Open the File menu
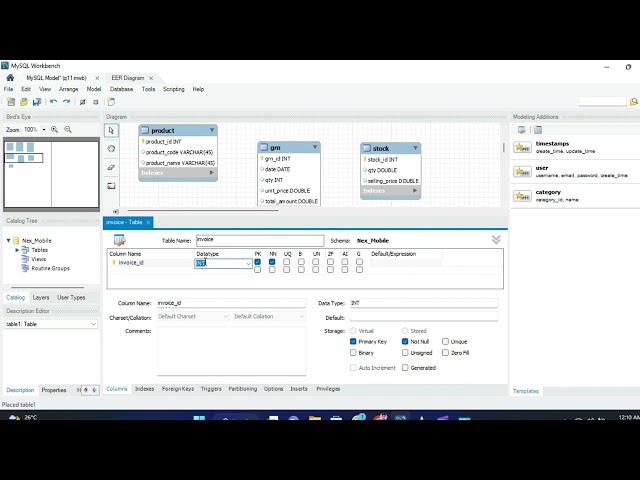This screenshot has width=640, height=480. pos(9,89)
